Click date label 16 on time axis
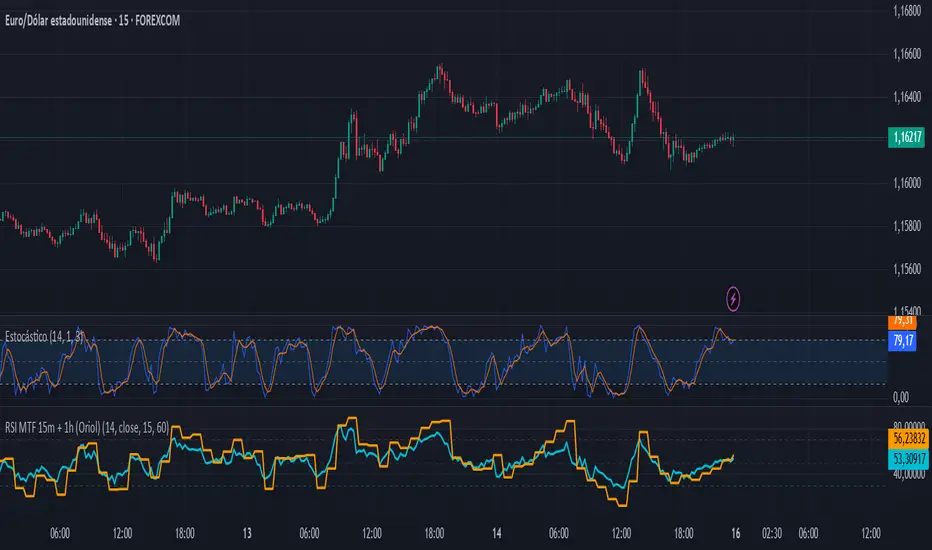 click(736, 533)
